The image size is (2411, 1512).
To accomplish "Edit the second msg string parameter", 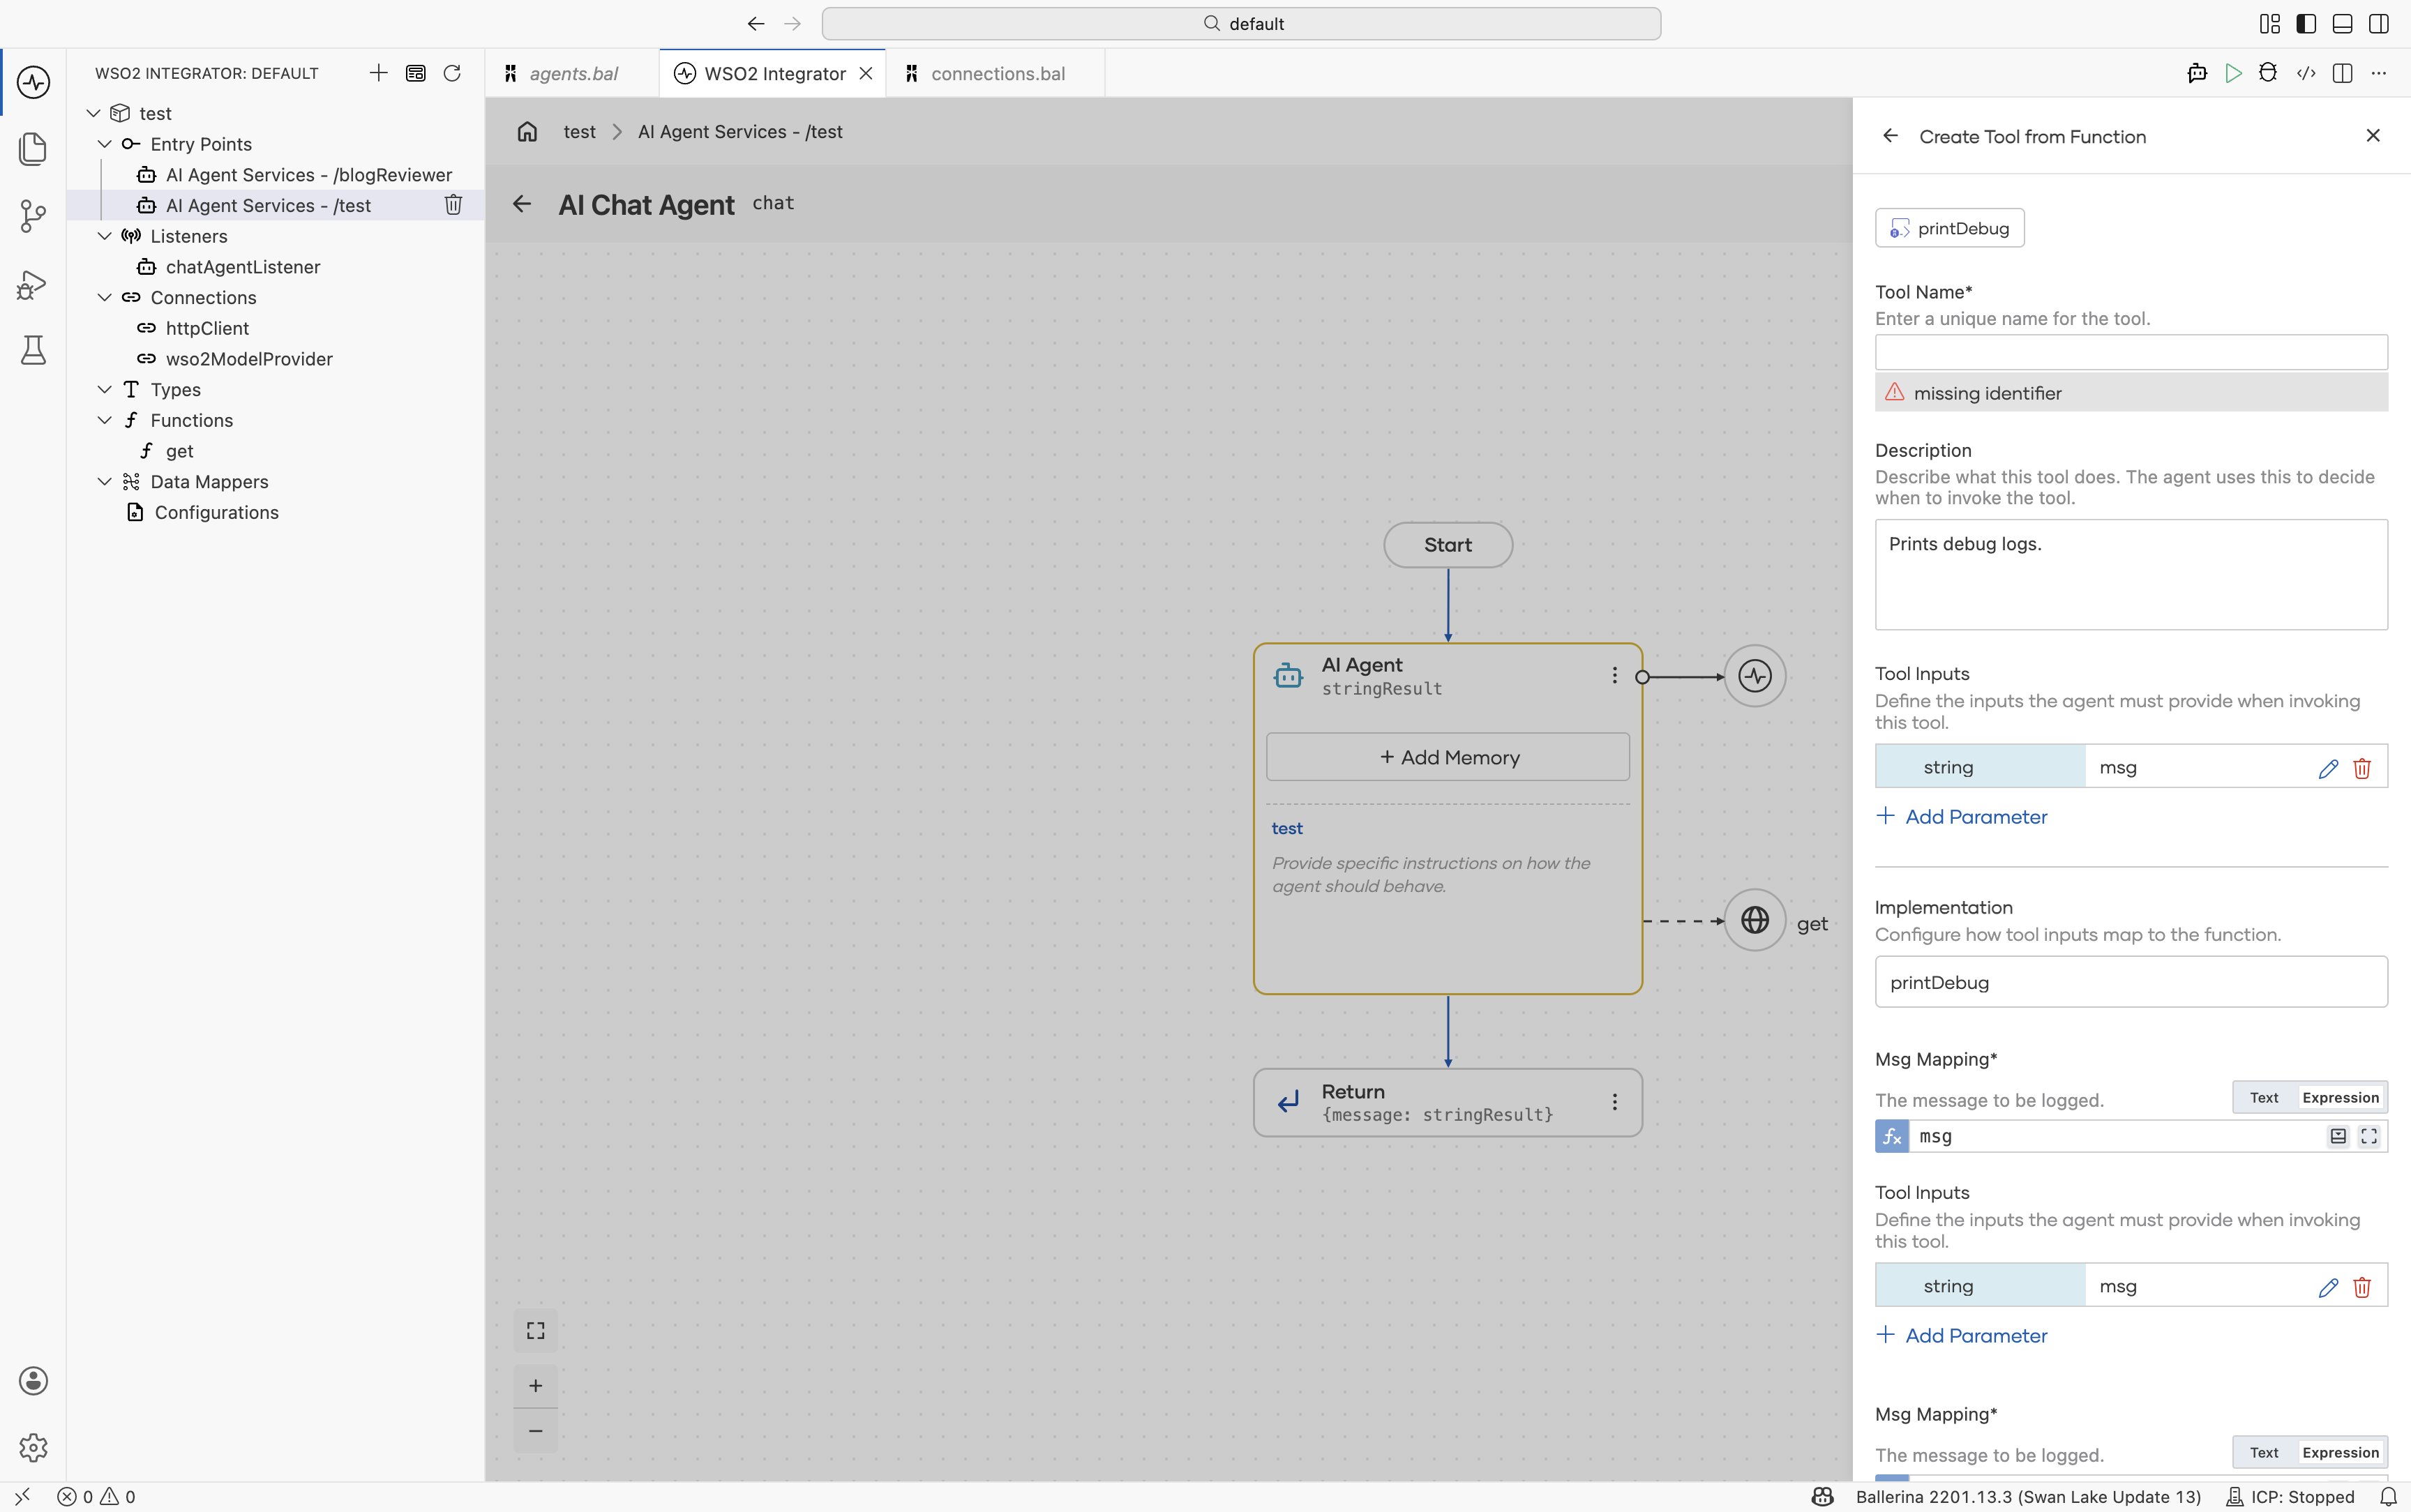I will point(2328,1287).
